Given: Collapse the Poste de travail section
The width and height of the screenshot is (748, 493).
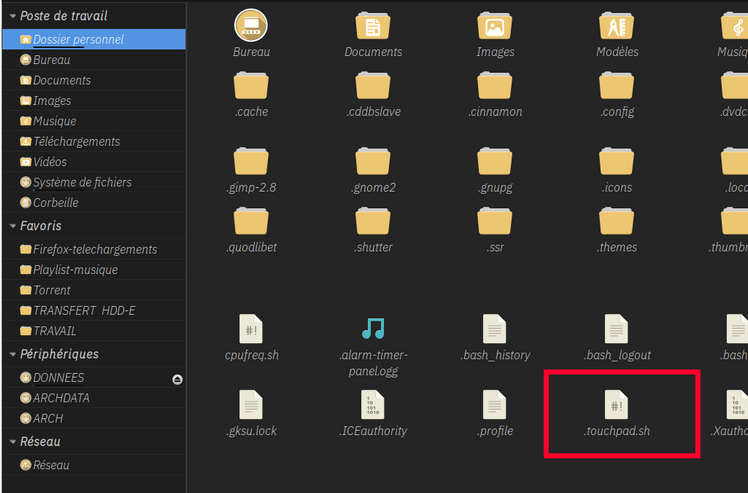Looking at the screenshot, I should pos(11,16).
